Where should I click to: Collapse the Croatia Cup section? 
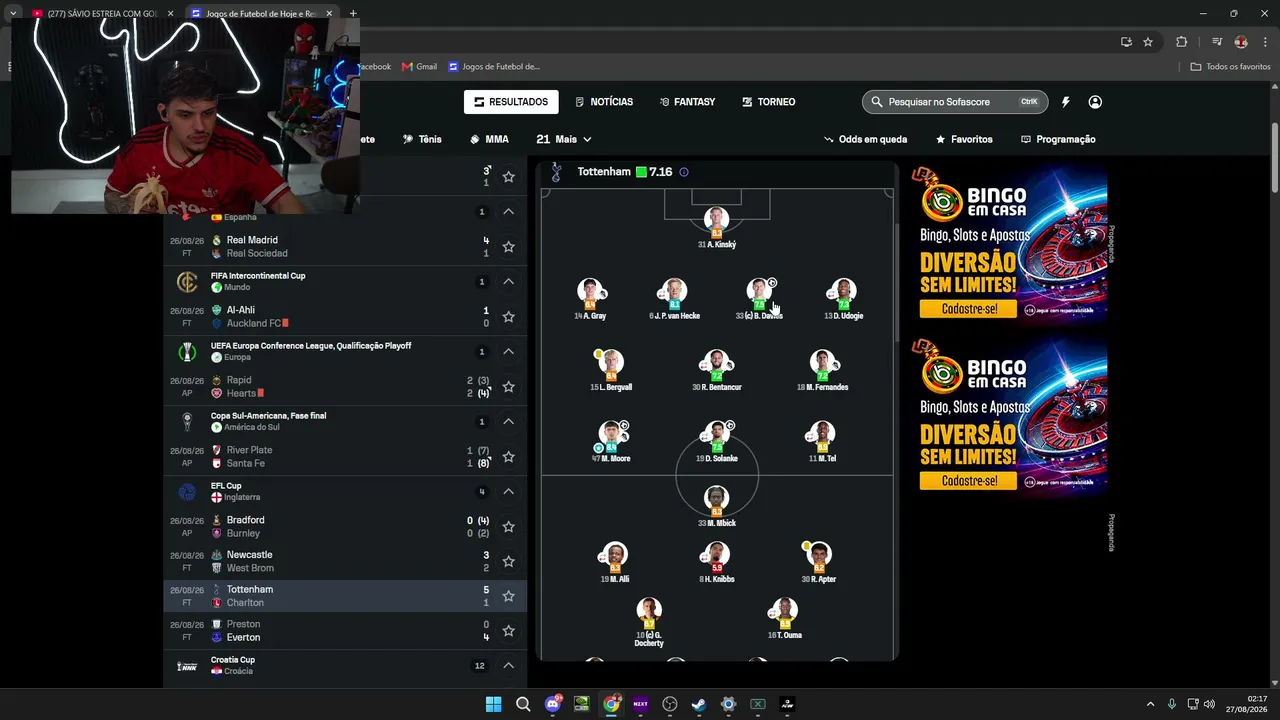coord(508,666)
